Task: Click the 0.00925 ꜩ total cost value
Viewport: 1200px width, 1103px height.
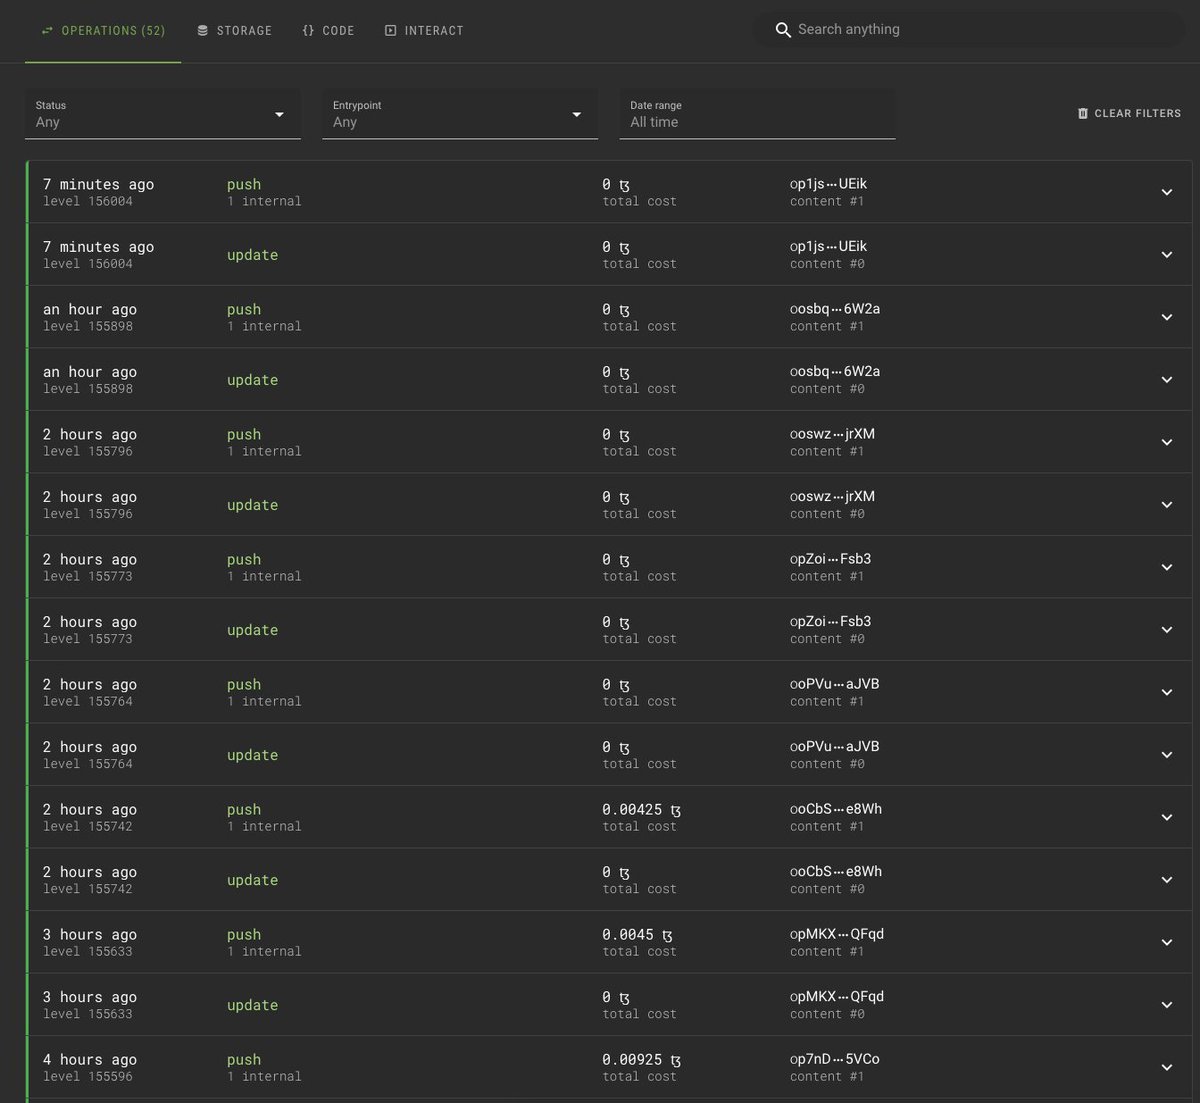Action: pos(641,1060)
